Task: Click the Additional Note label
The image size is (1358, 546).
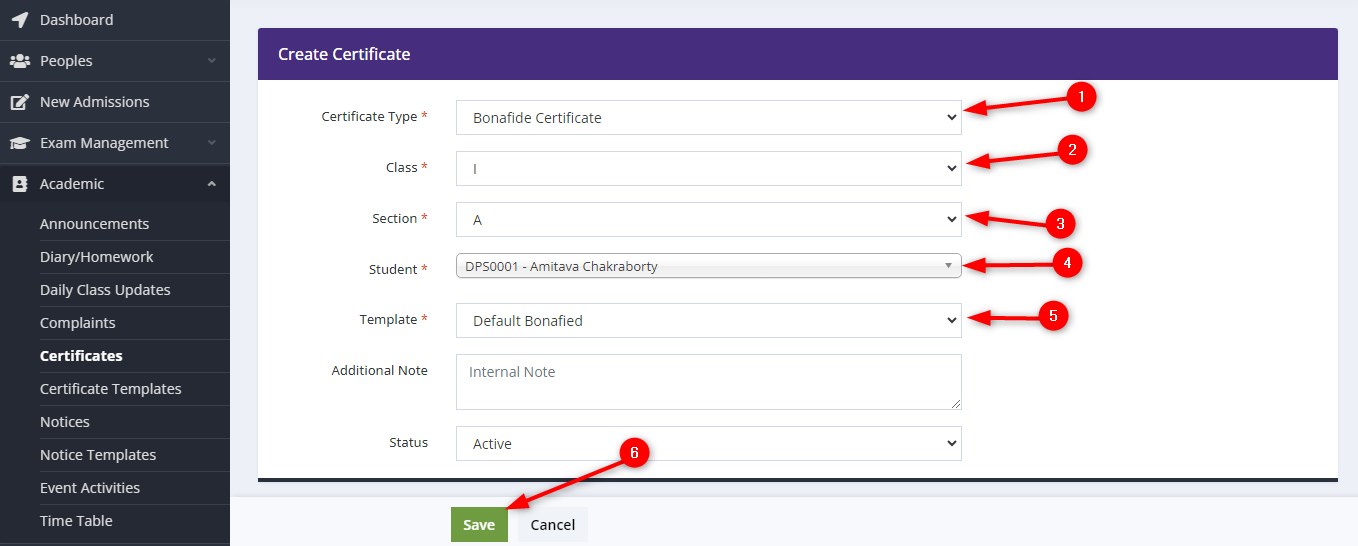Action: (380, 371)
